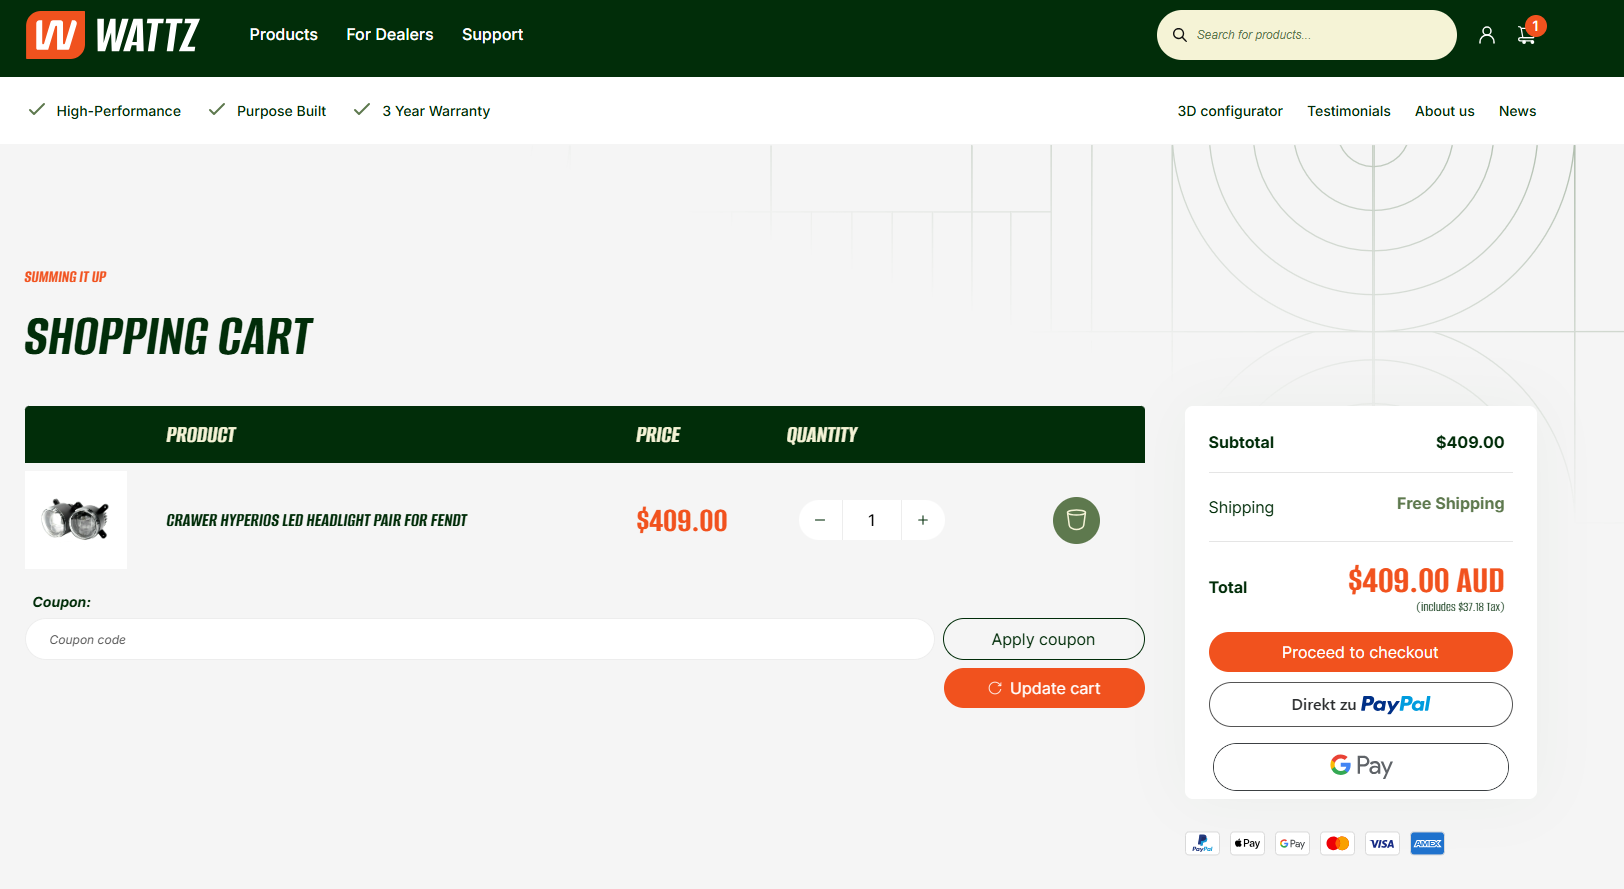Click the Apply coupon button
Image resolution: width=1624 pixels, height=889 pixels.
coord(1043,639)
